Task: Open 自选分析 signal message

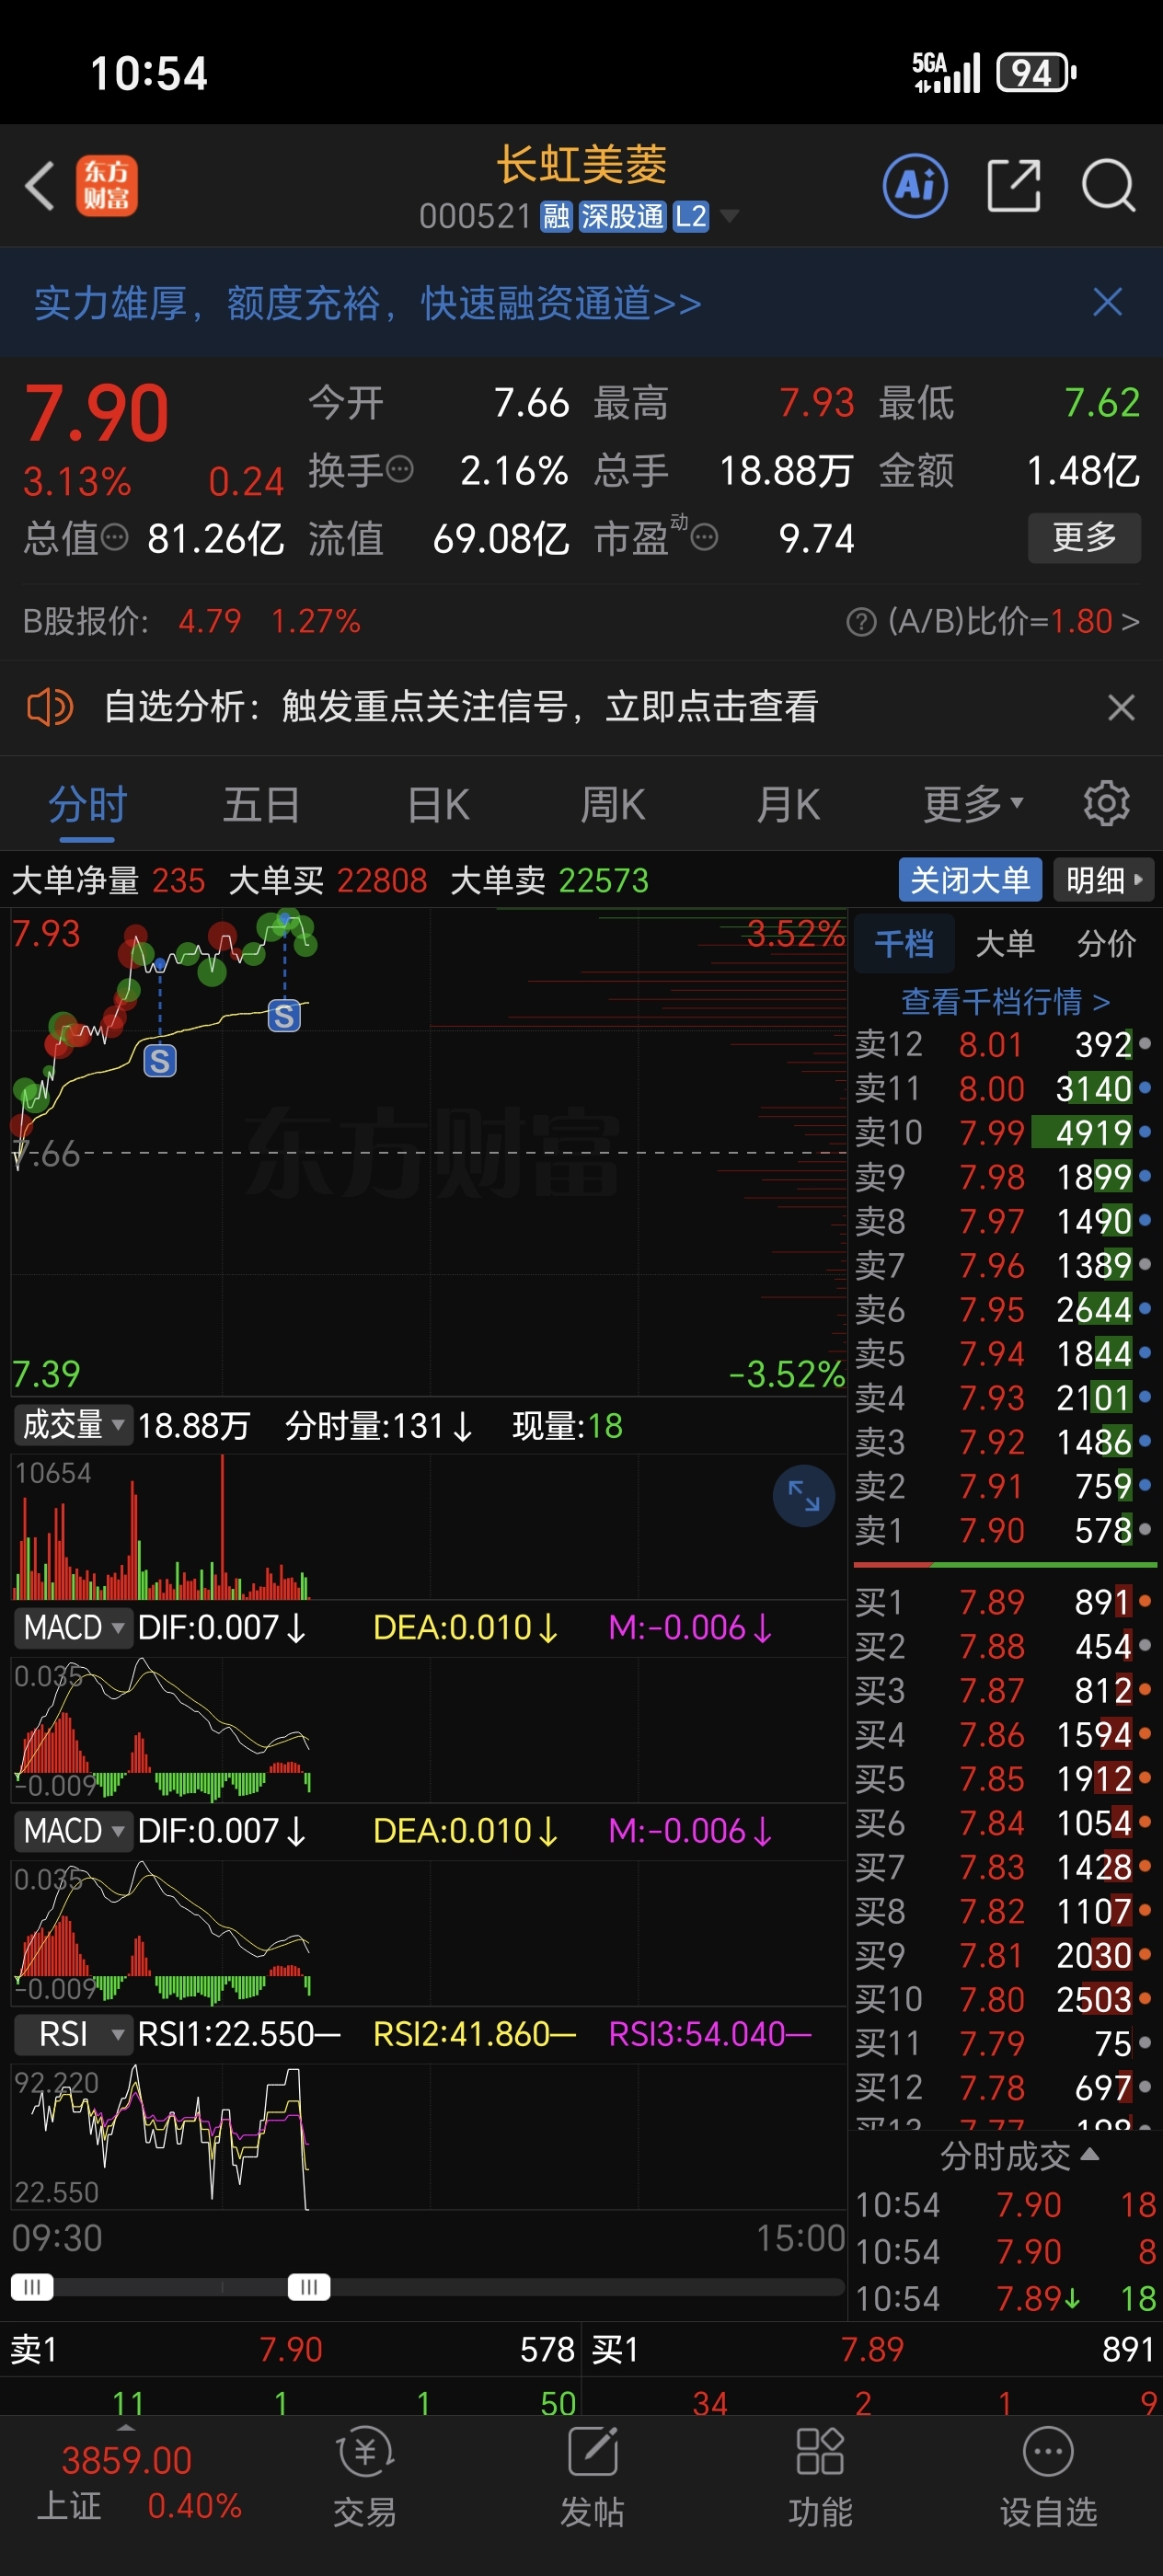Action: tap(461, 707)
